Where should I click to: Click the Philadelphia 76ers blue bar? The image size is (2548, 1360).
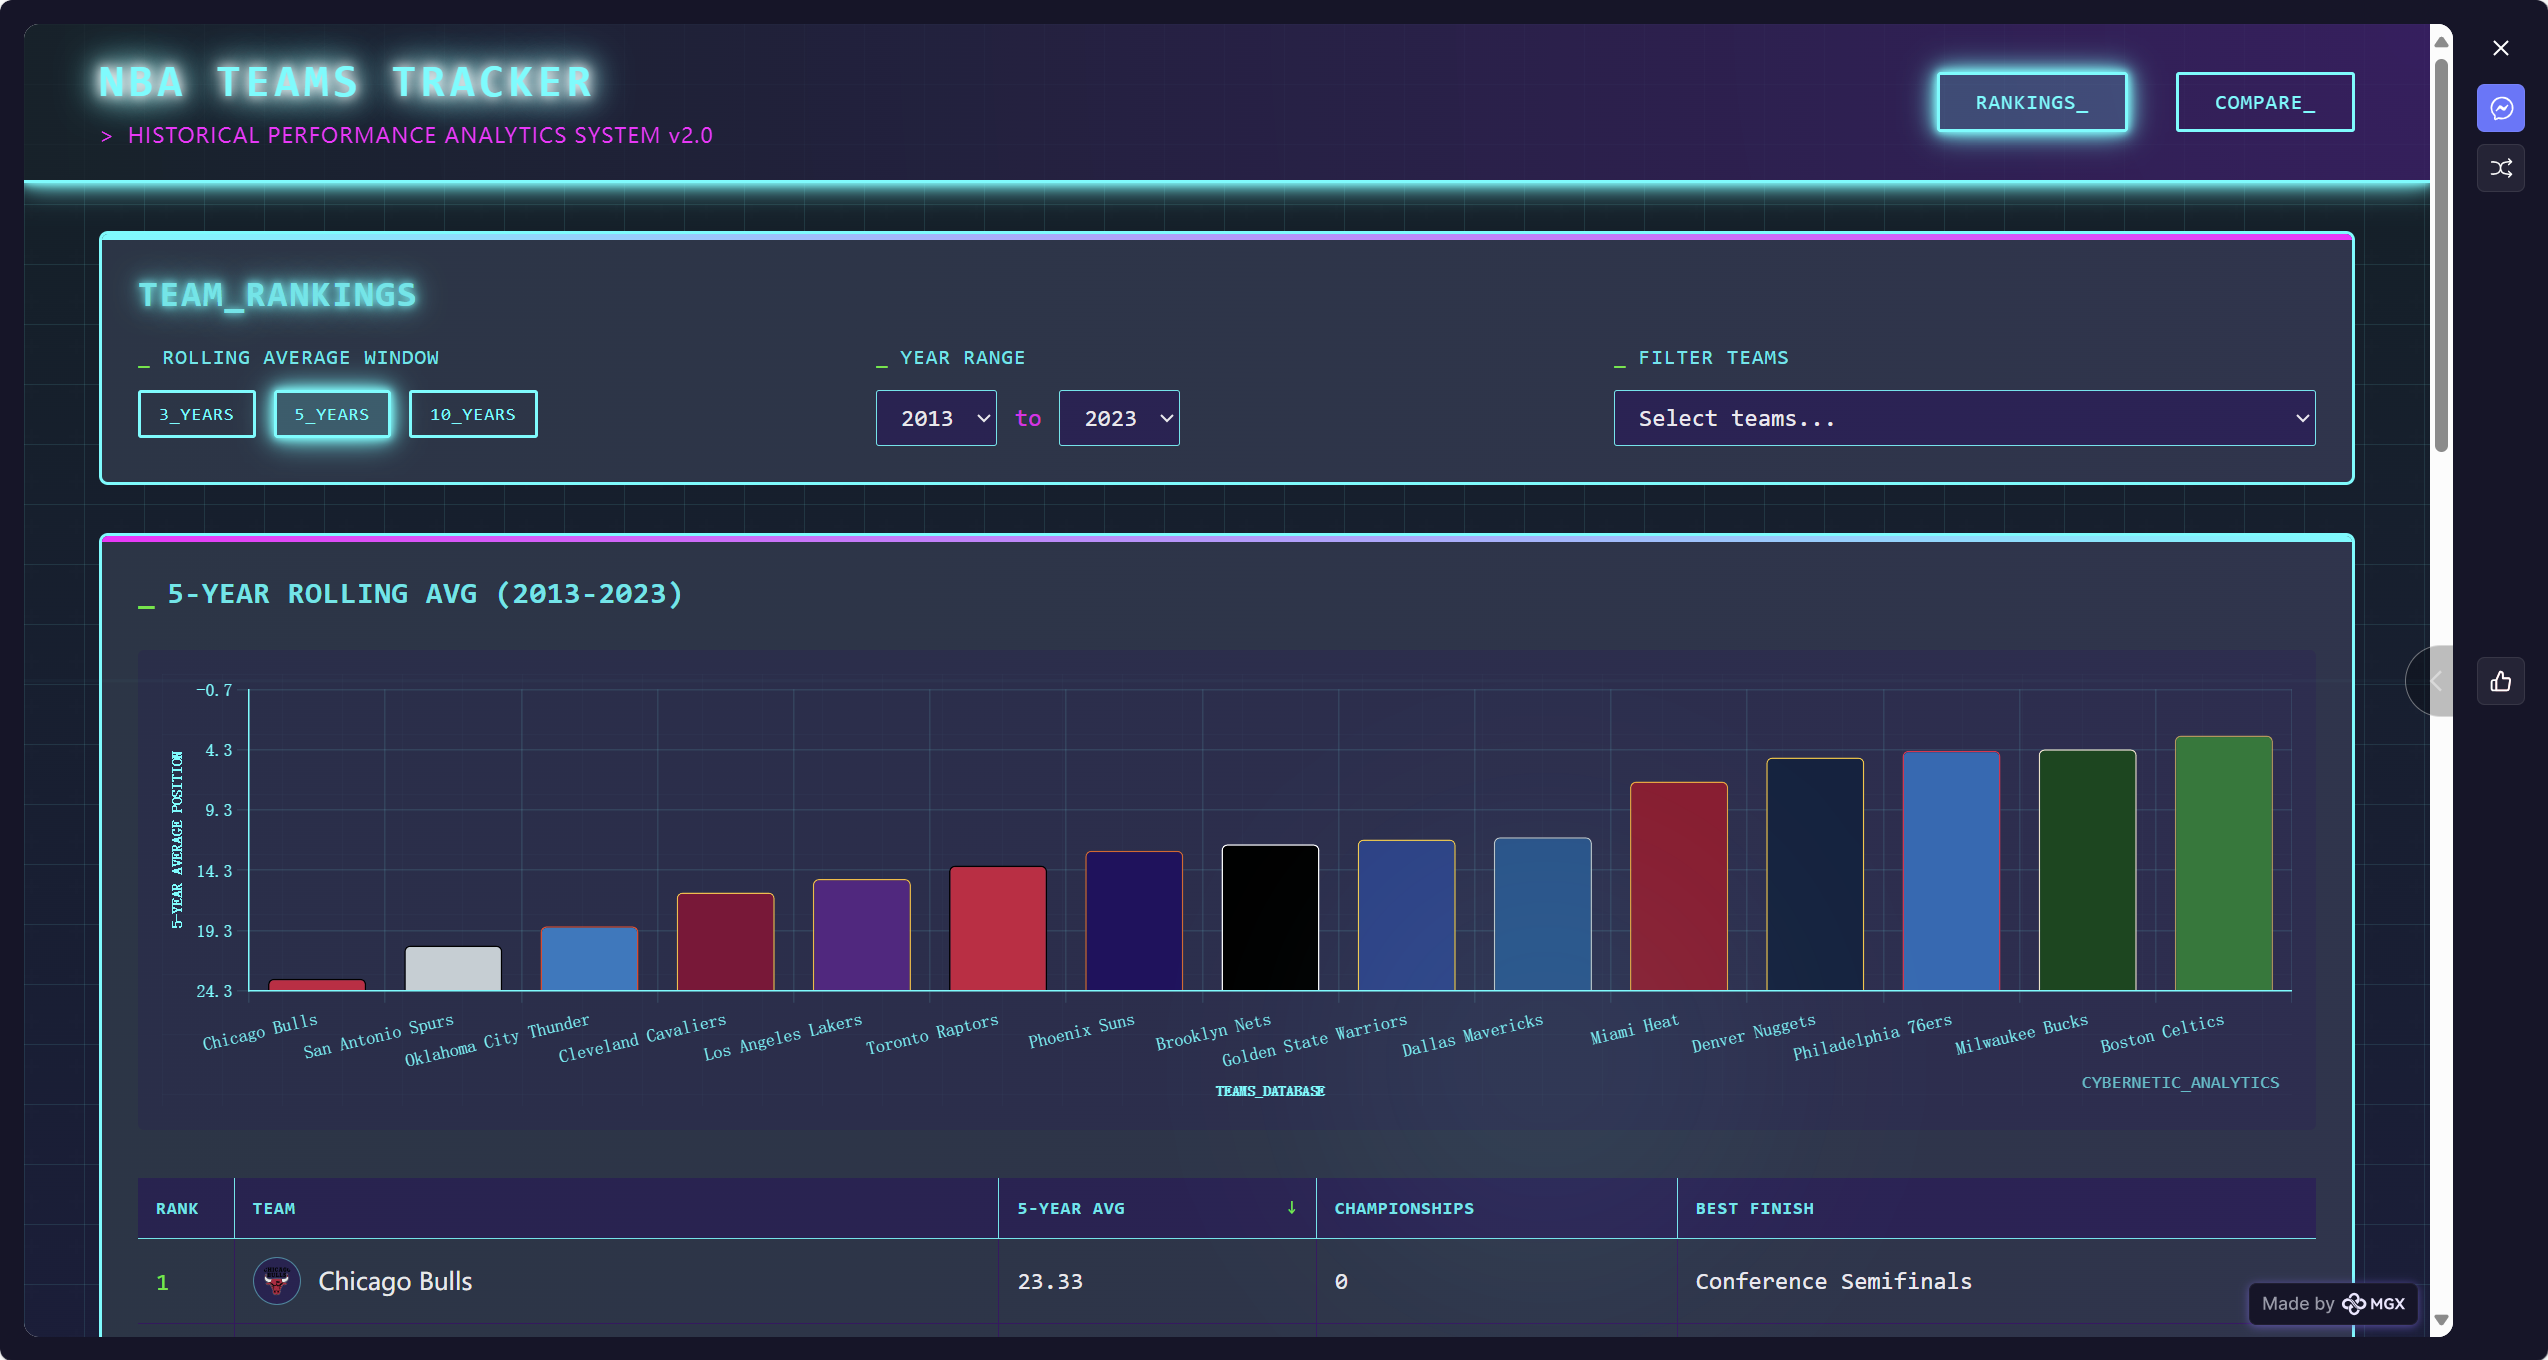(1951, 871)
